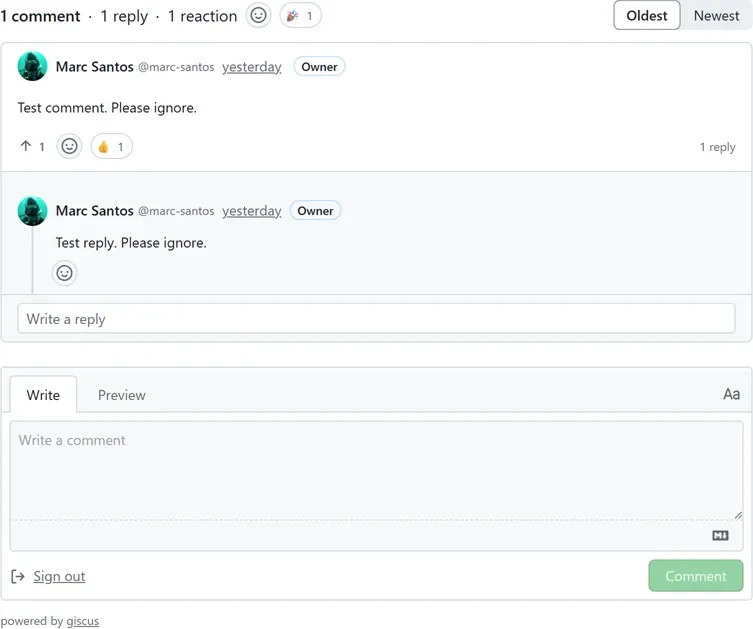753x629 pixels.
Task: Click the "1 comment" heading text
Action: (x=40, y=16)
